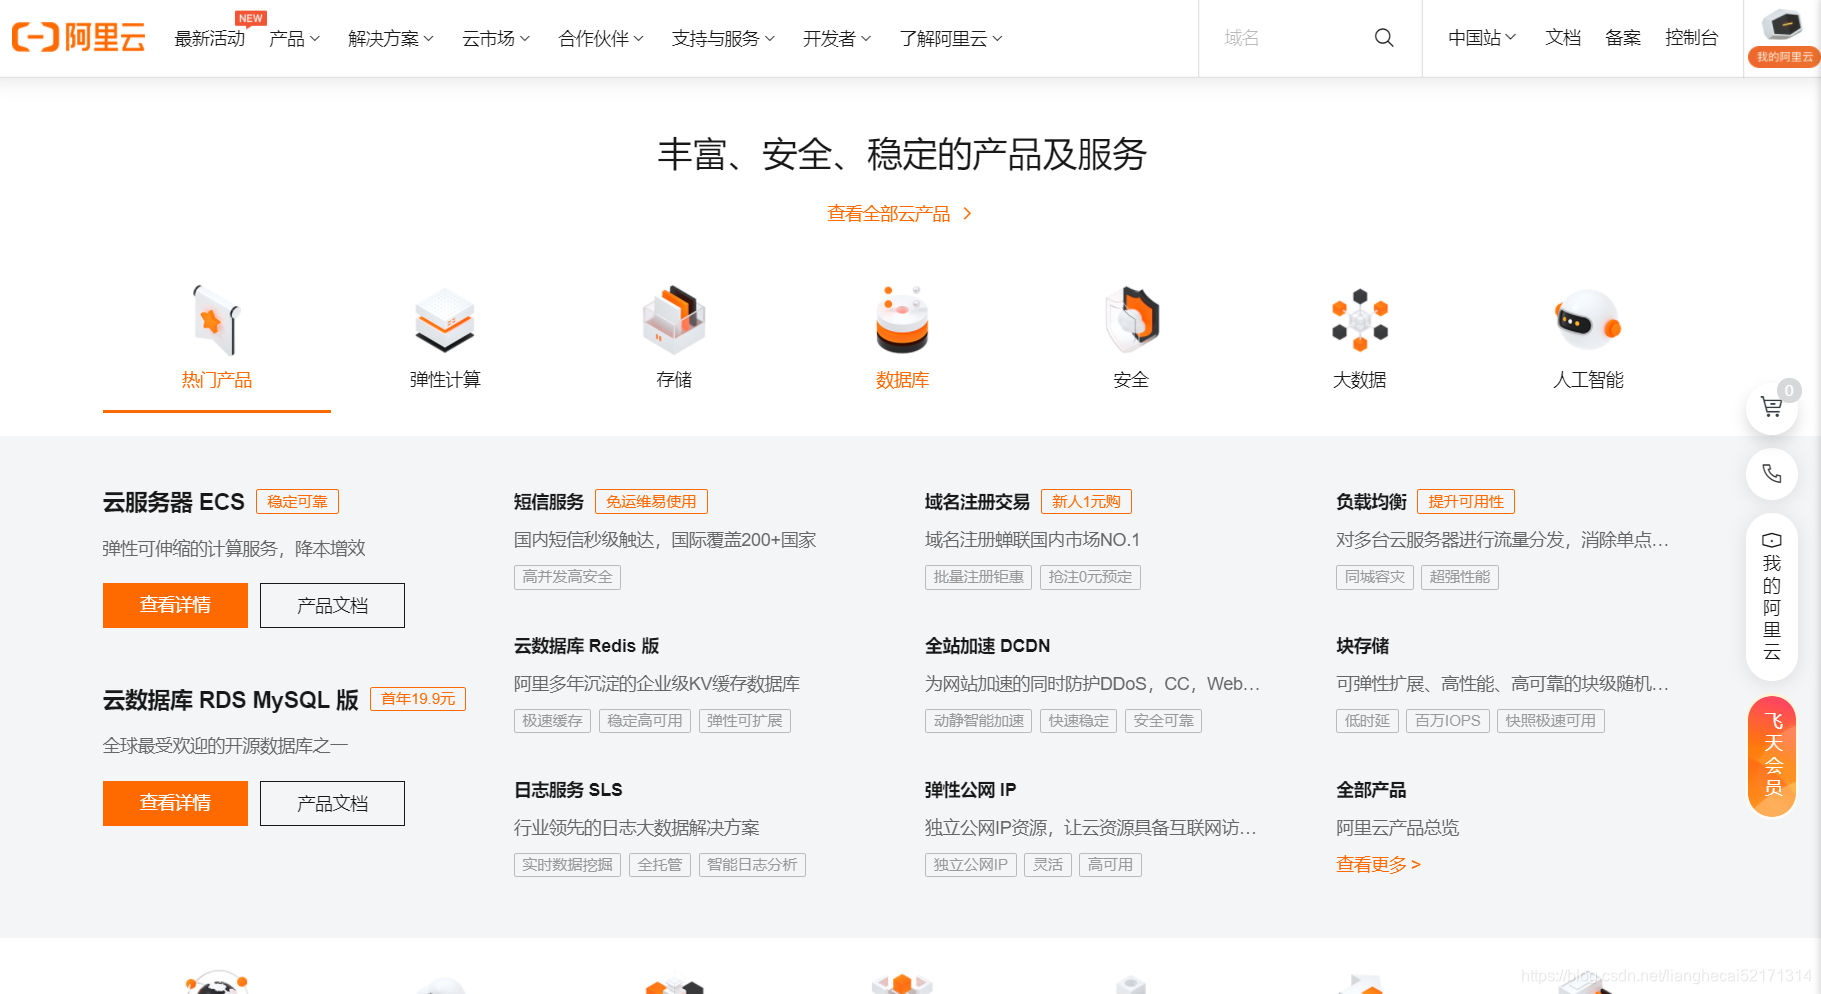Open the 云数据库 Redis 版 link
Image resolution: width=1821 pixels, height=994 pixels.
587,646
